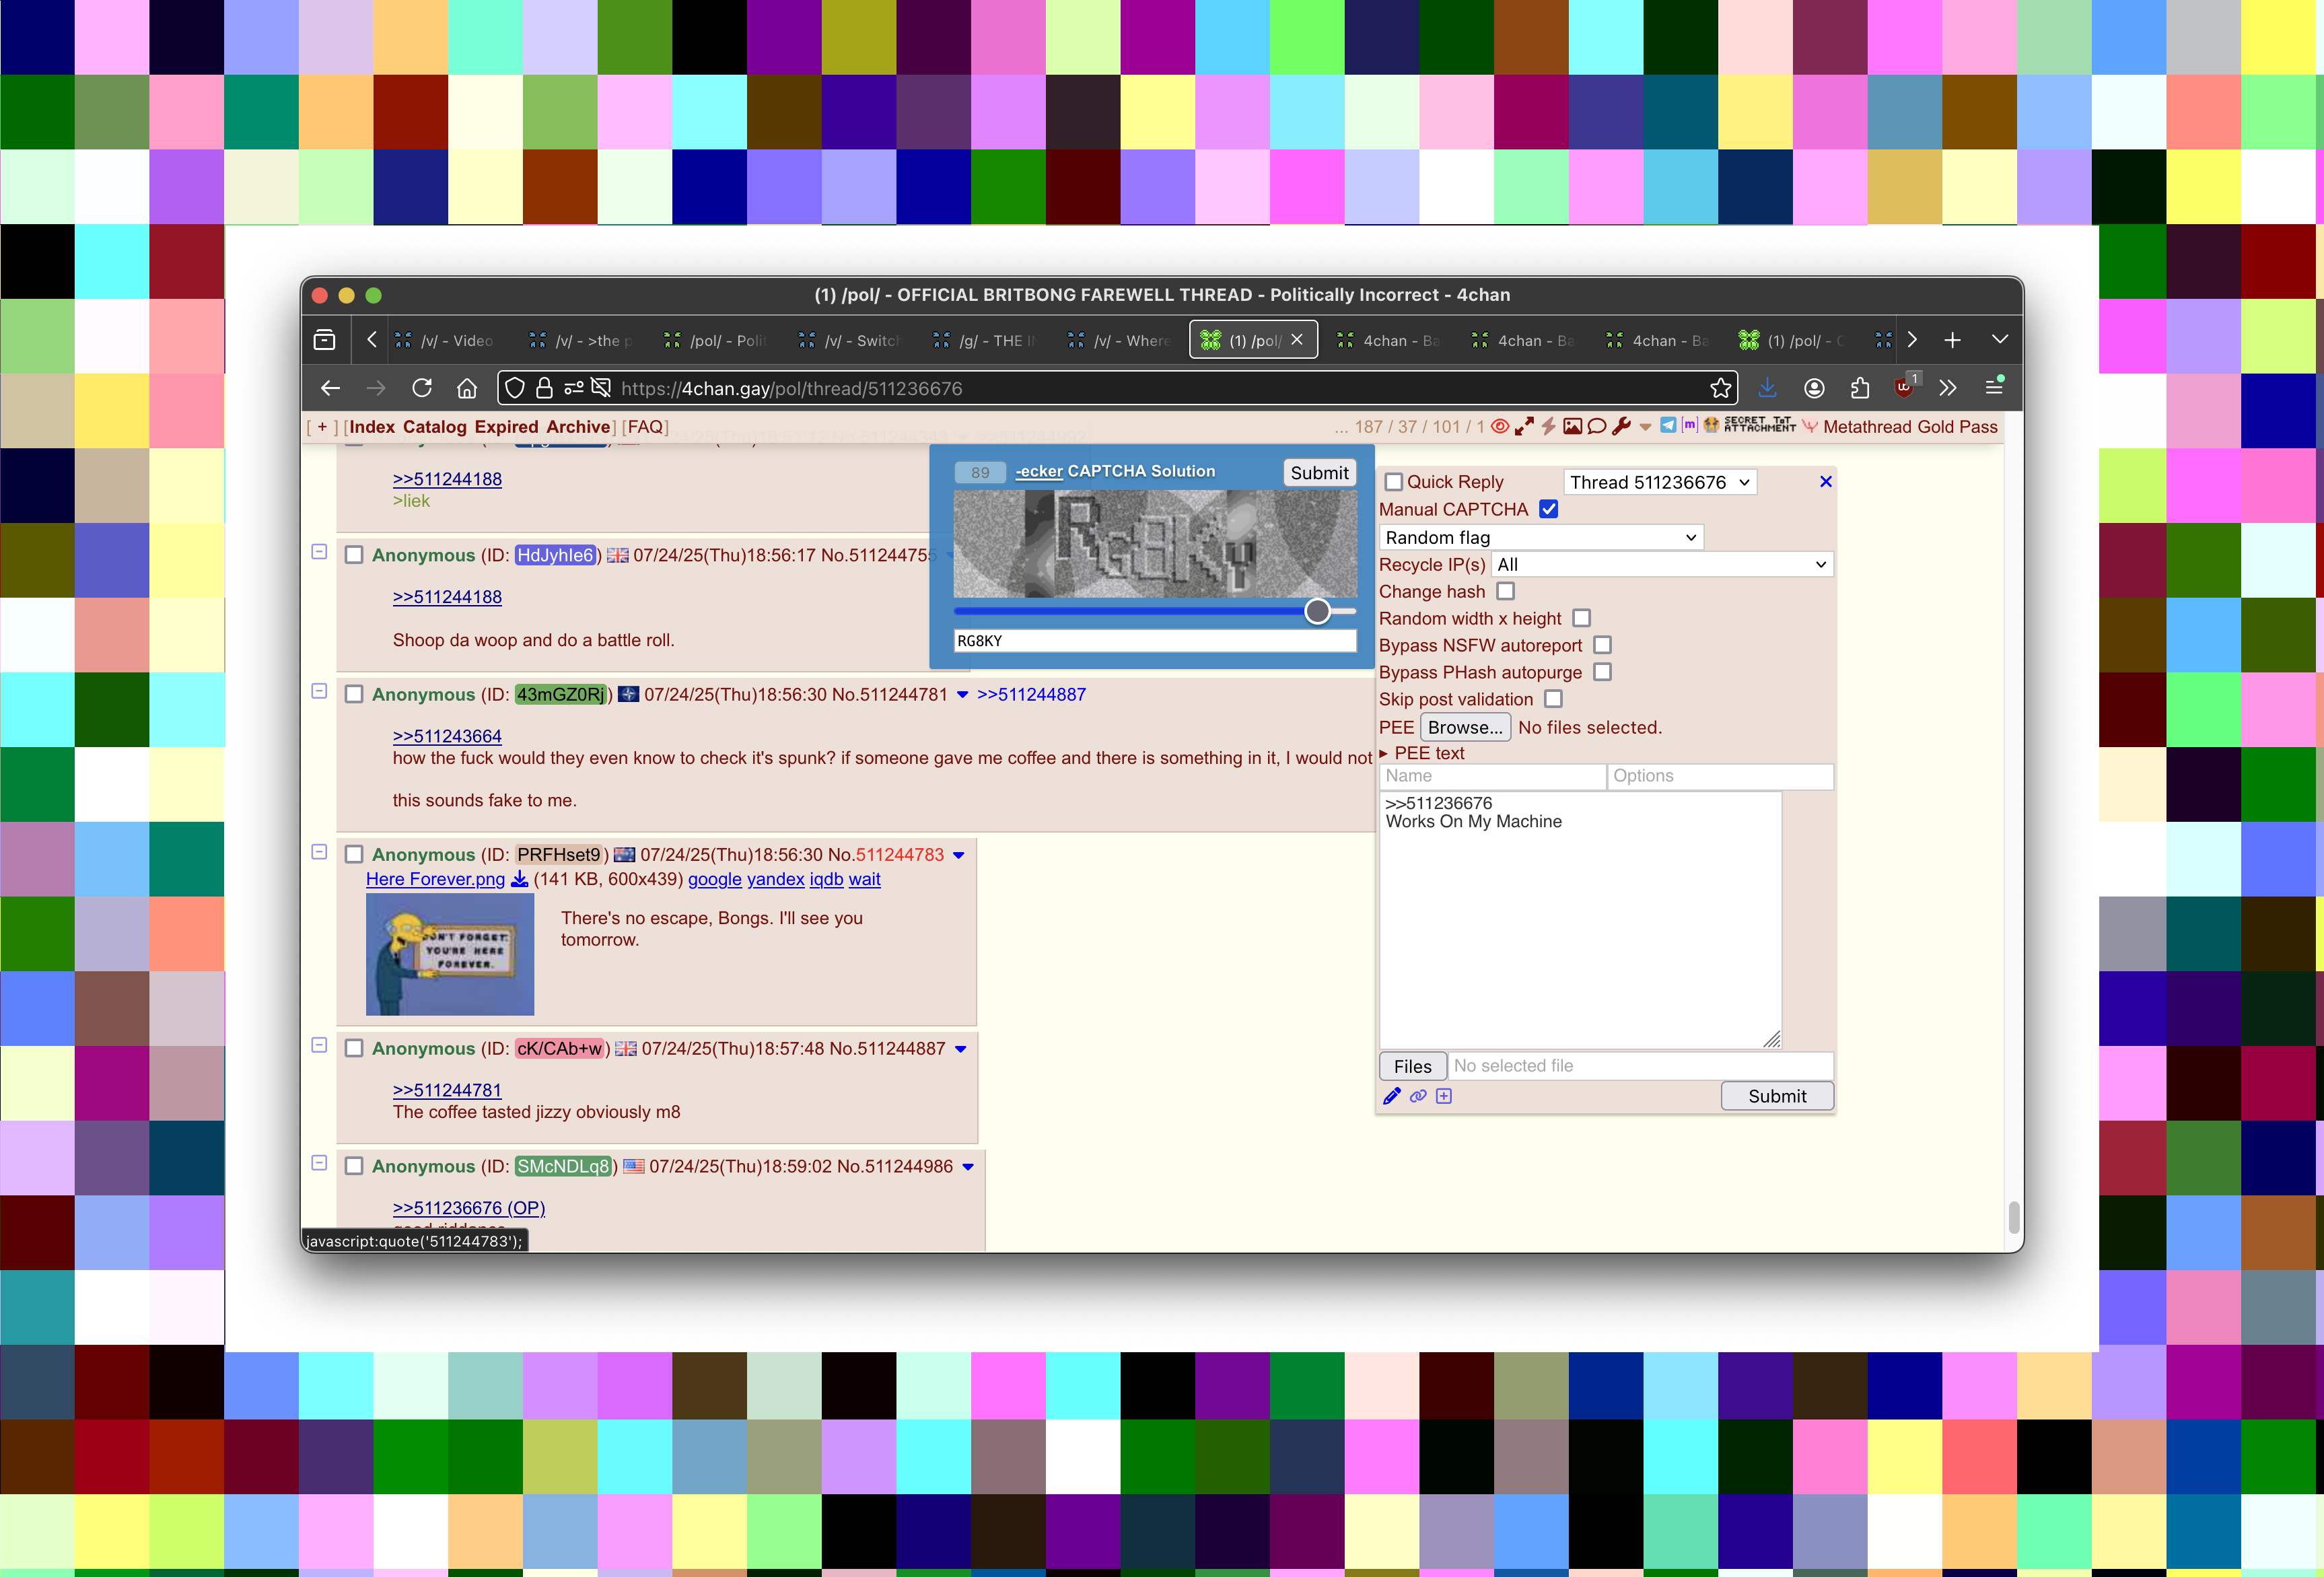Go to browser home page
Image resolution: width=2324 pixels, height=1577 pixels.
(467, 388)
